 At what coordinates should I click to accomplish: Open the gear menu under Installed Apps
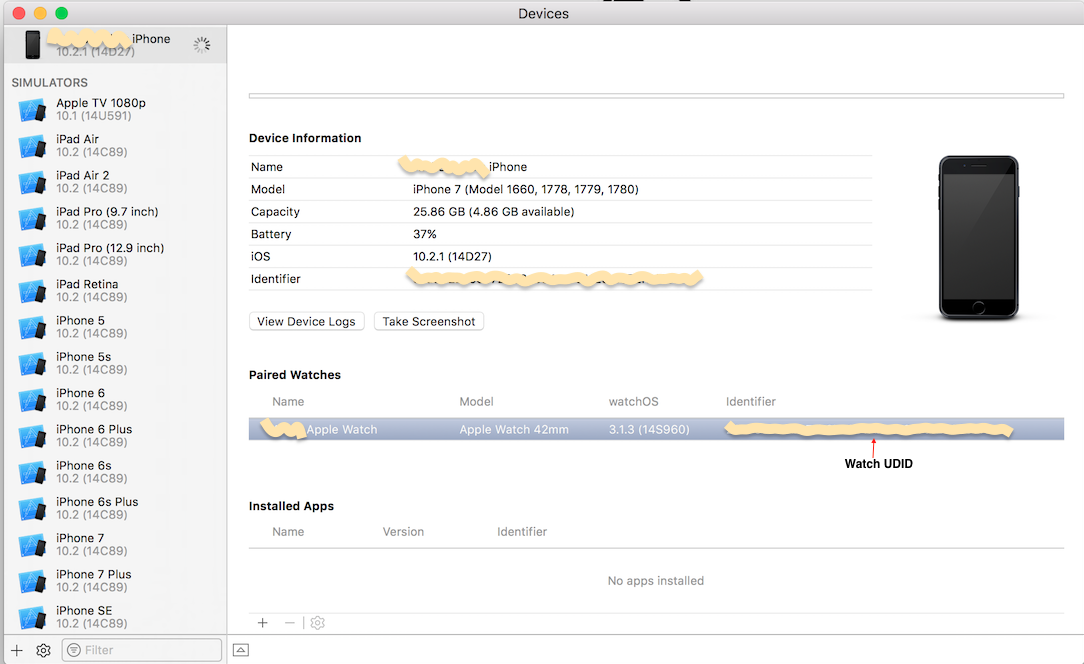click(x=317, y=623)
